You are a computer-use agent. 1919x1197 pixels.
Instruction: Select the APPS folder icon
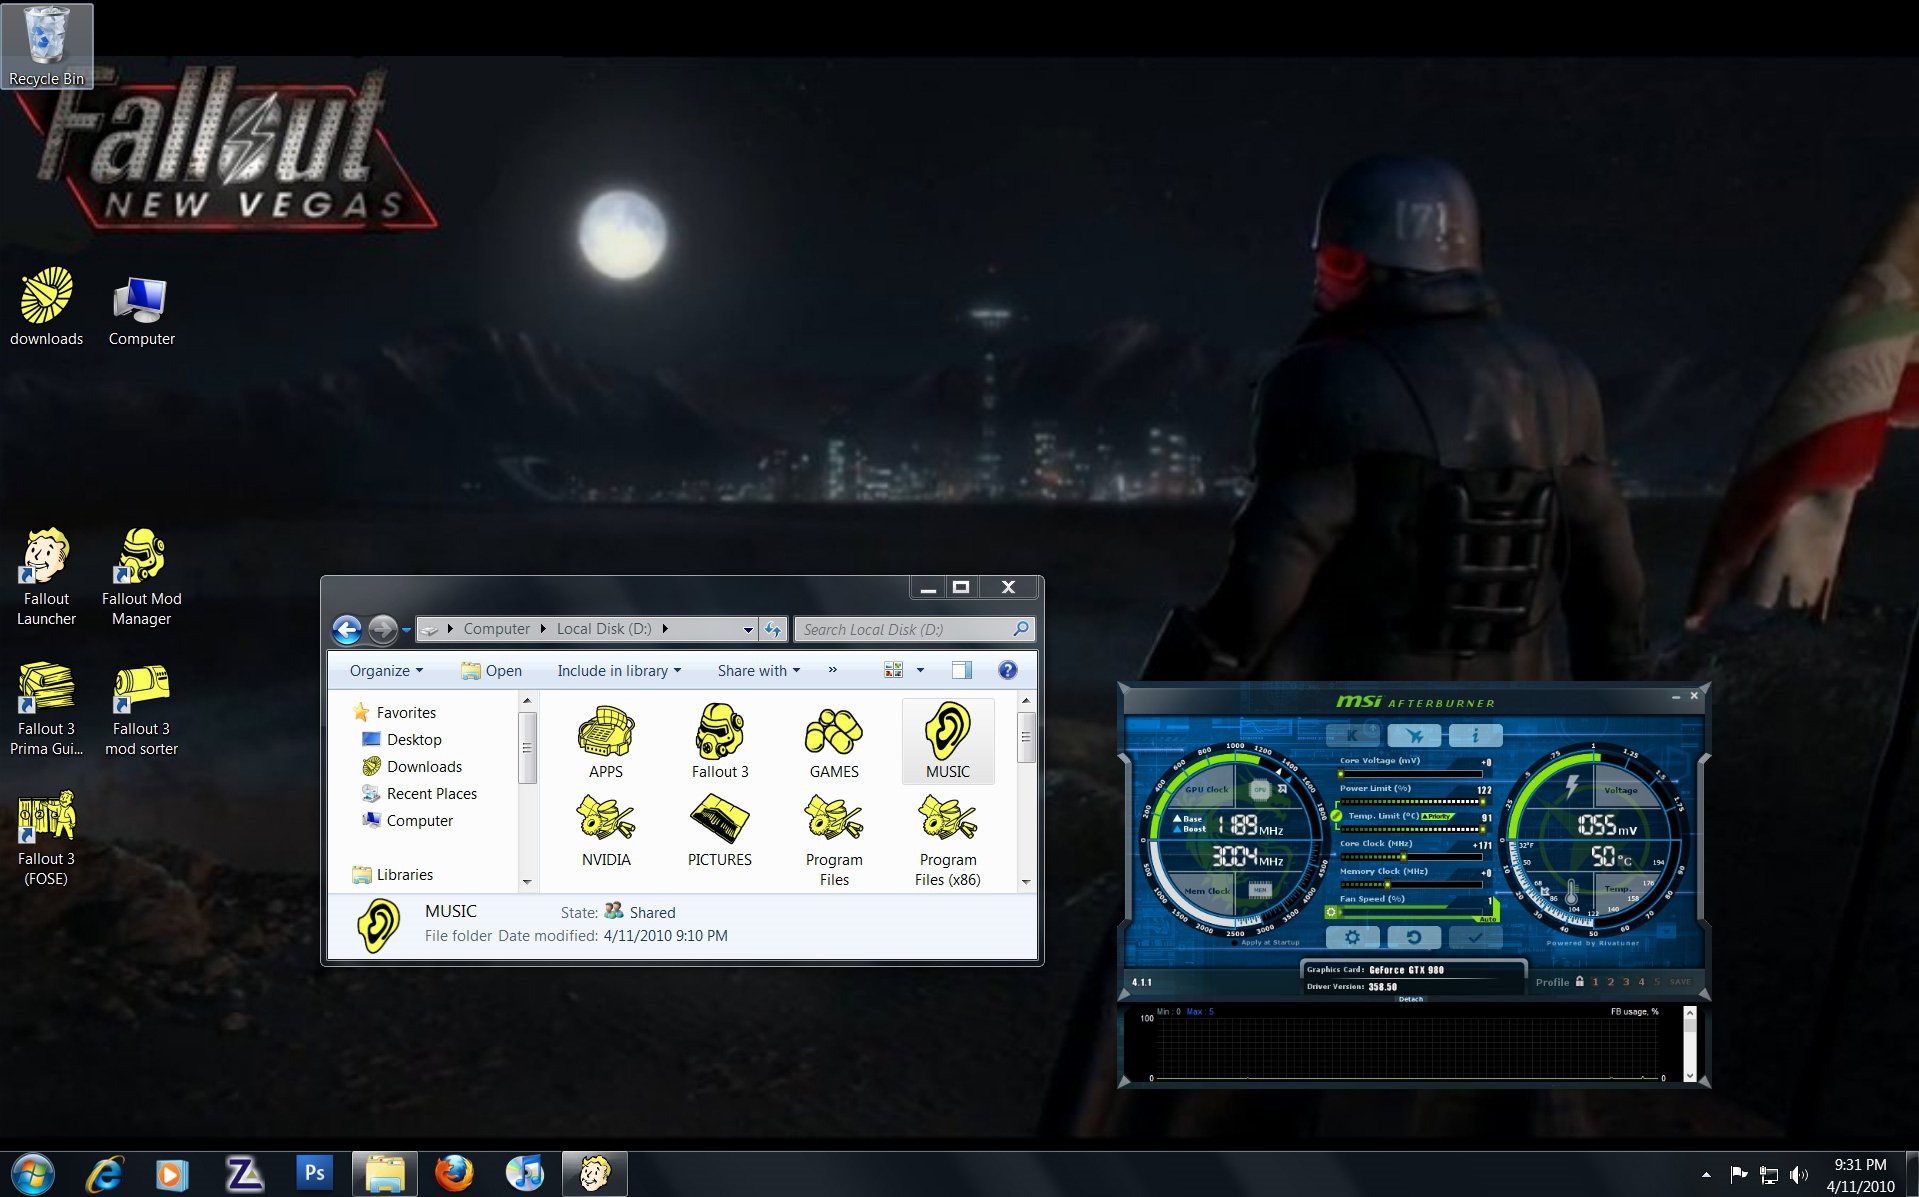point(606,742)
